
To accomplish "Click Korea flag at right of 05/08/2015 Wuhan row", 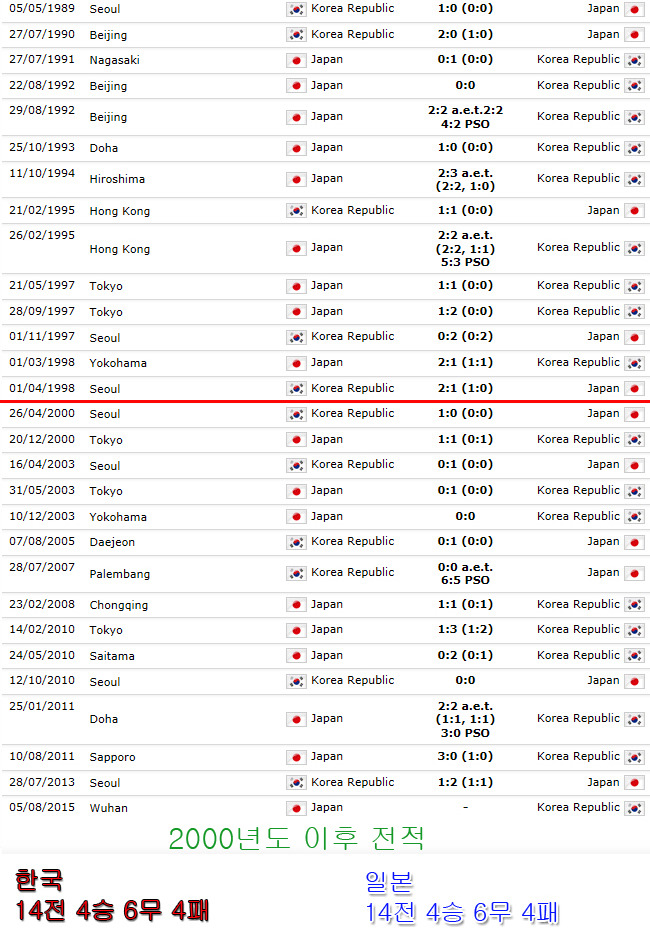I will pos(635,808).
